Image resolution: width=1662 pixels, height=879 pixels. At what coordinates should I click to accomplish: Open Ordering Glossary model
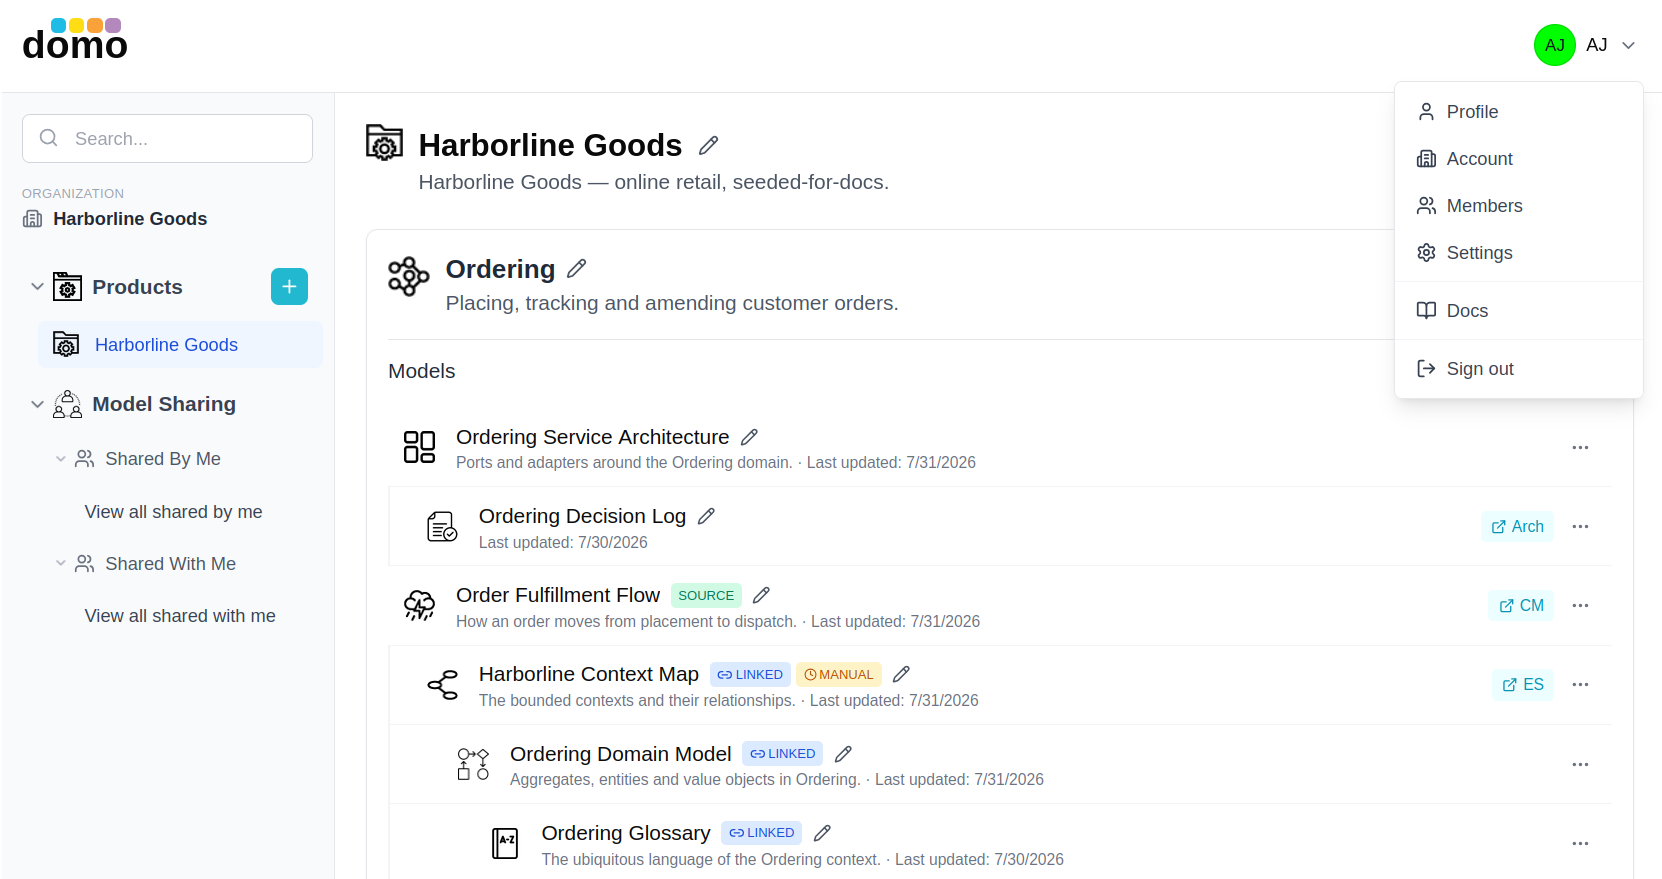coord(626,833)
